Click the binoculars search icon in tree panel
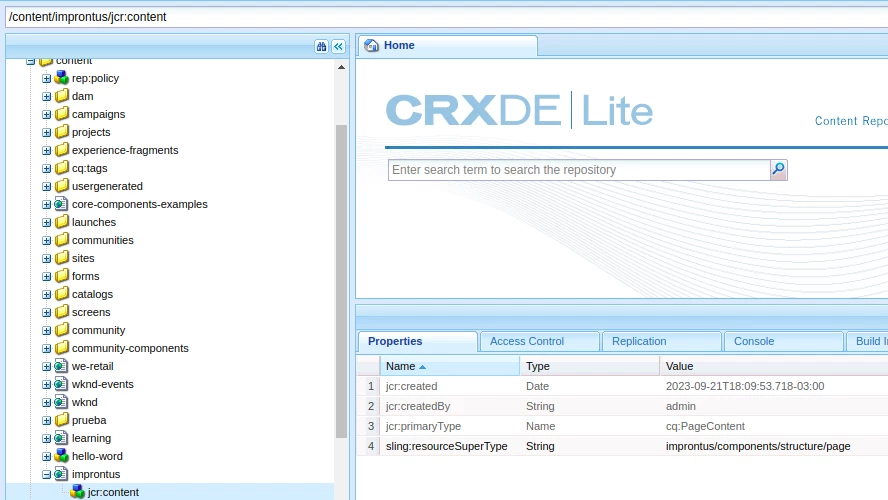This screenshot has height=500, width=888. [x=321, y=46]
